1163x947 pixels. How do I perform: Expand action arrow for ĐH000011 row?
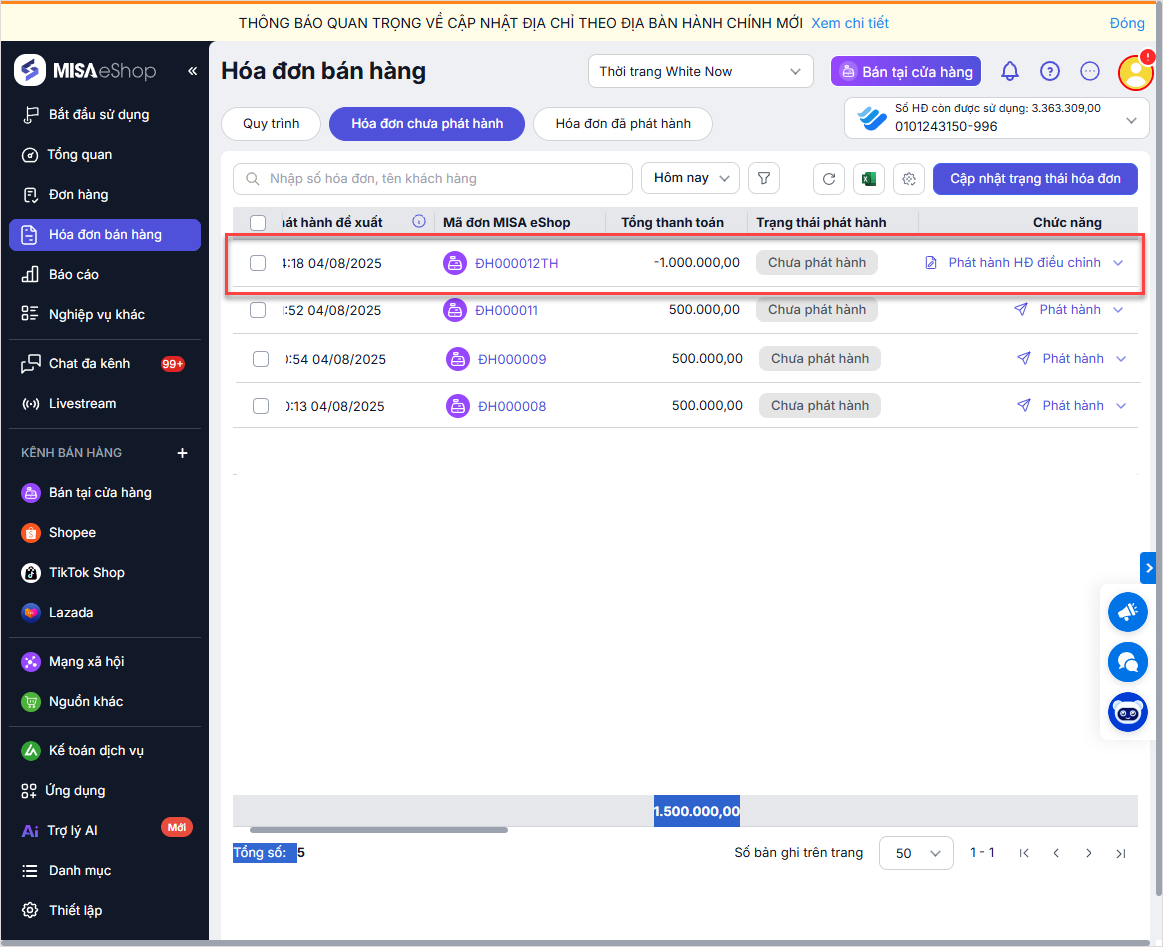[x=1118, y=310]
